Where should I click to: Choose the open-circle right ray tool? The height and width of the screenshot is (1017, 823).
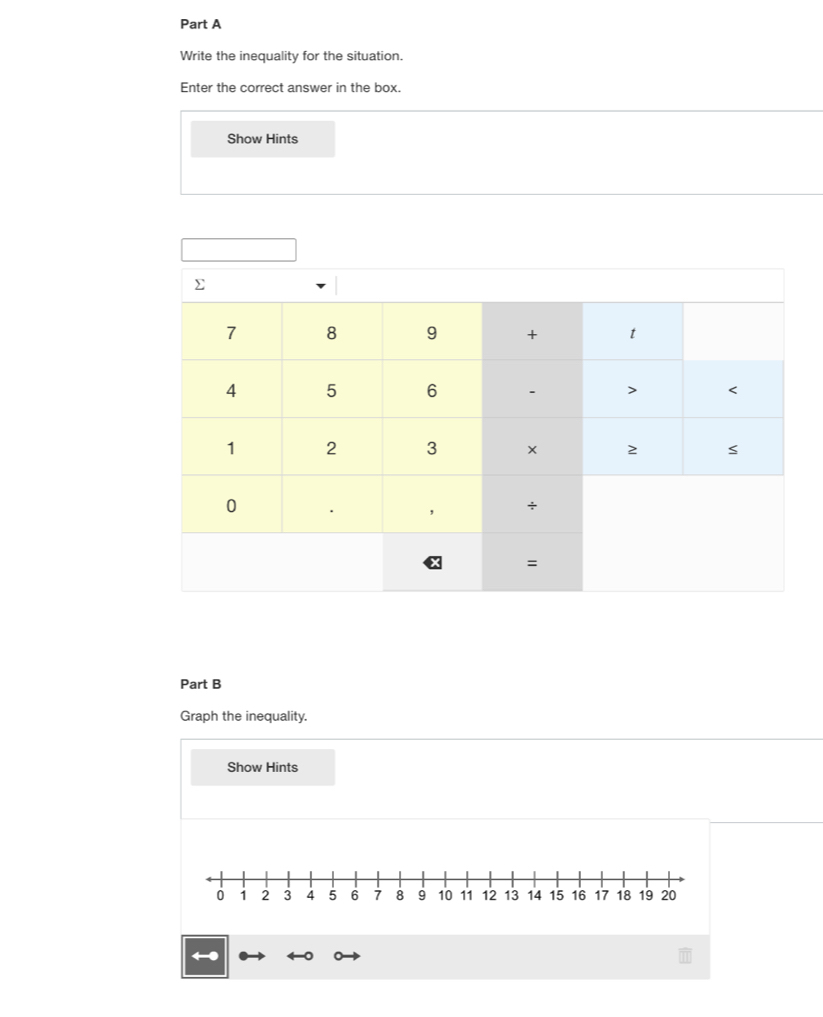pos(347,957)
